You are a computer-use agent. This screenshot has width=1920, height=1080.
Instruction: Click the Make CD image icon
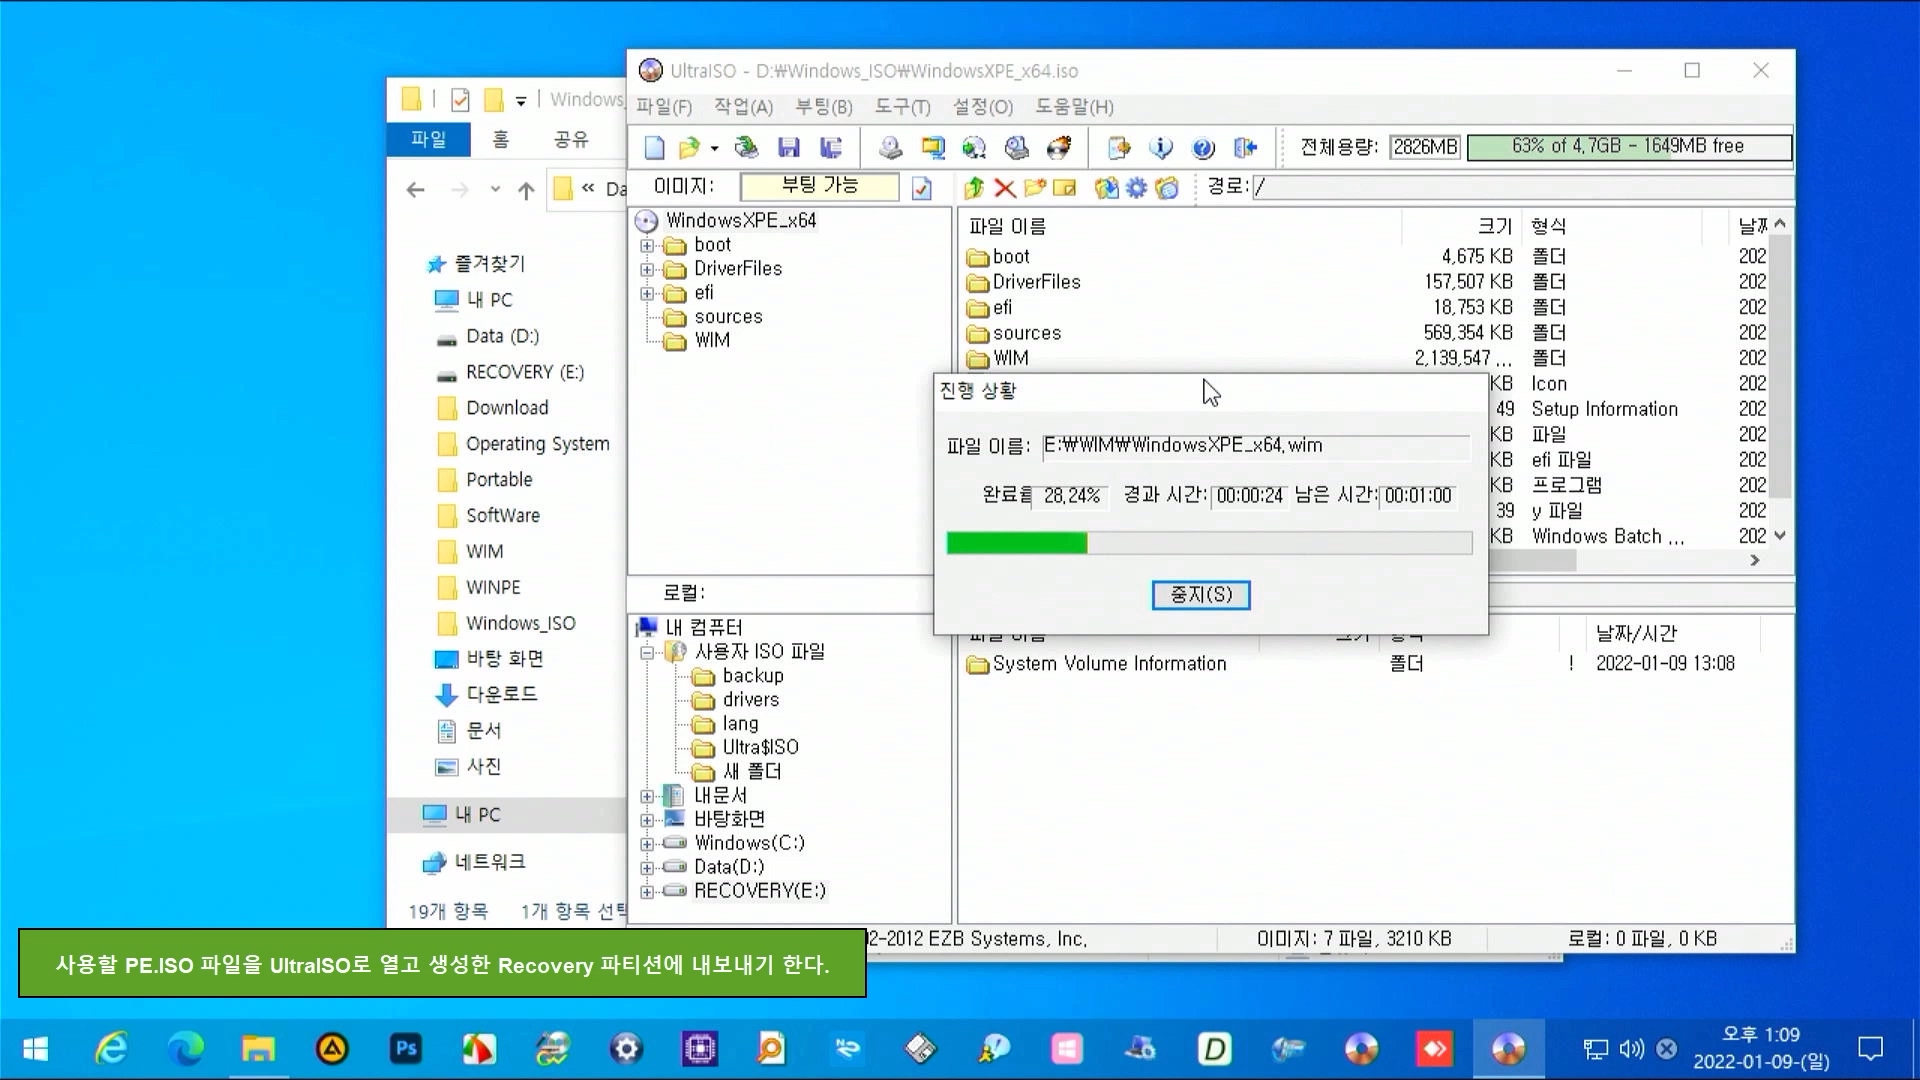(890, 148)
